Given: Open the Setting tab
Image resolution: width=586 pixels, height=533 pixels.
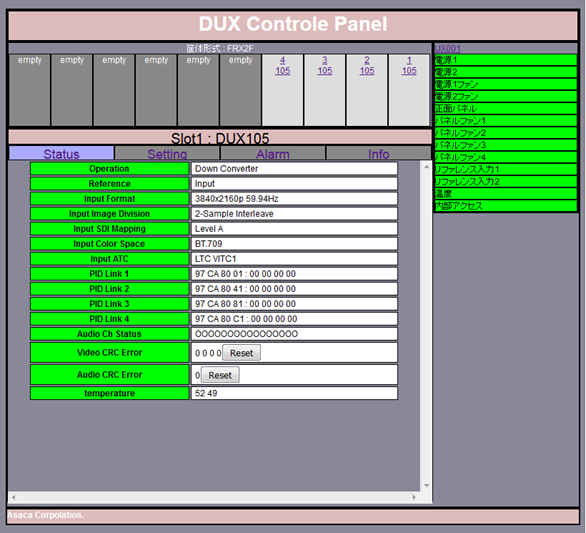Looking at the screenshot, I should [x=167, y=154].
